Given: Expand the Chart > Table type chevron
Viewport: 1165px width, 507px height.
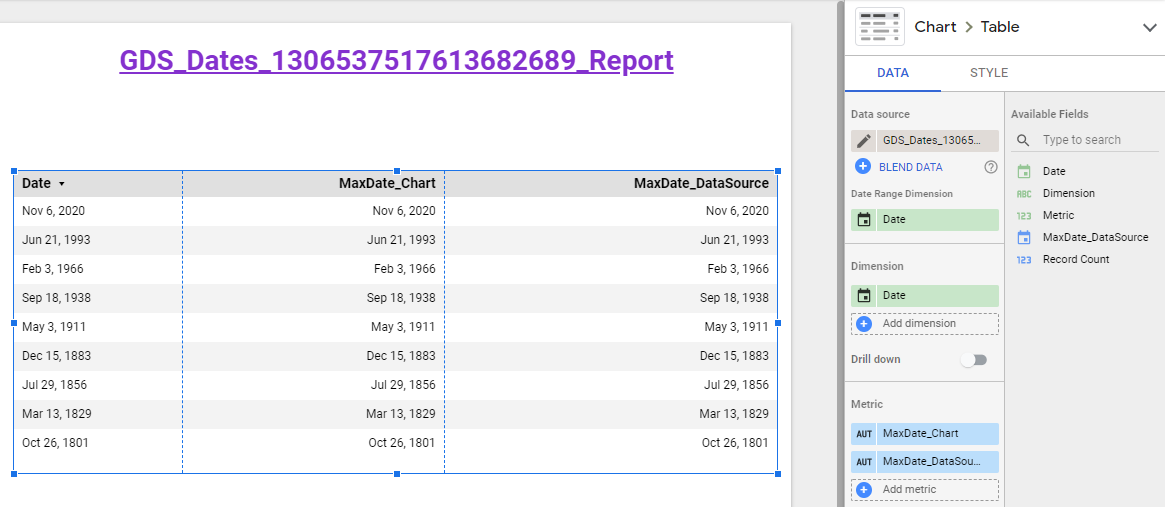Looking at the screenshot, I should 1149,28.
